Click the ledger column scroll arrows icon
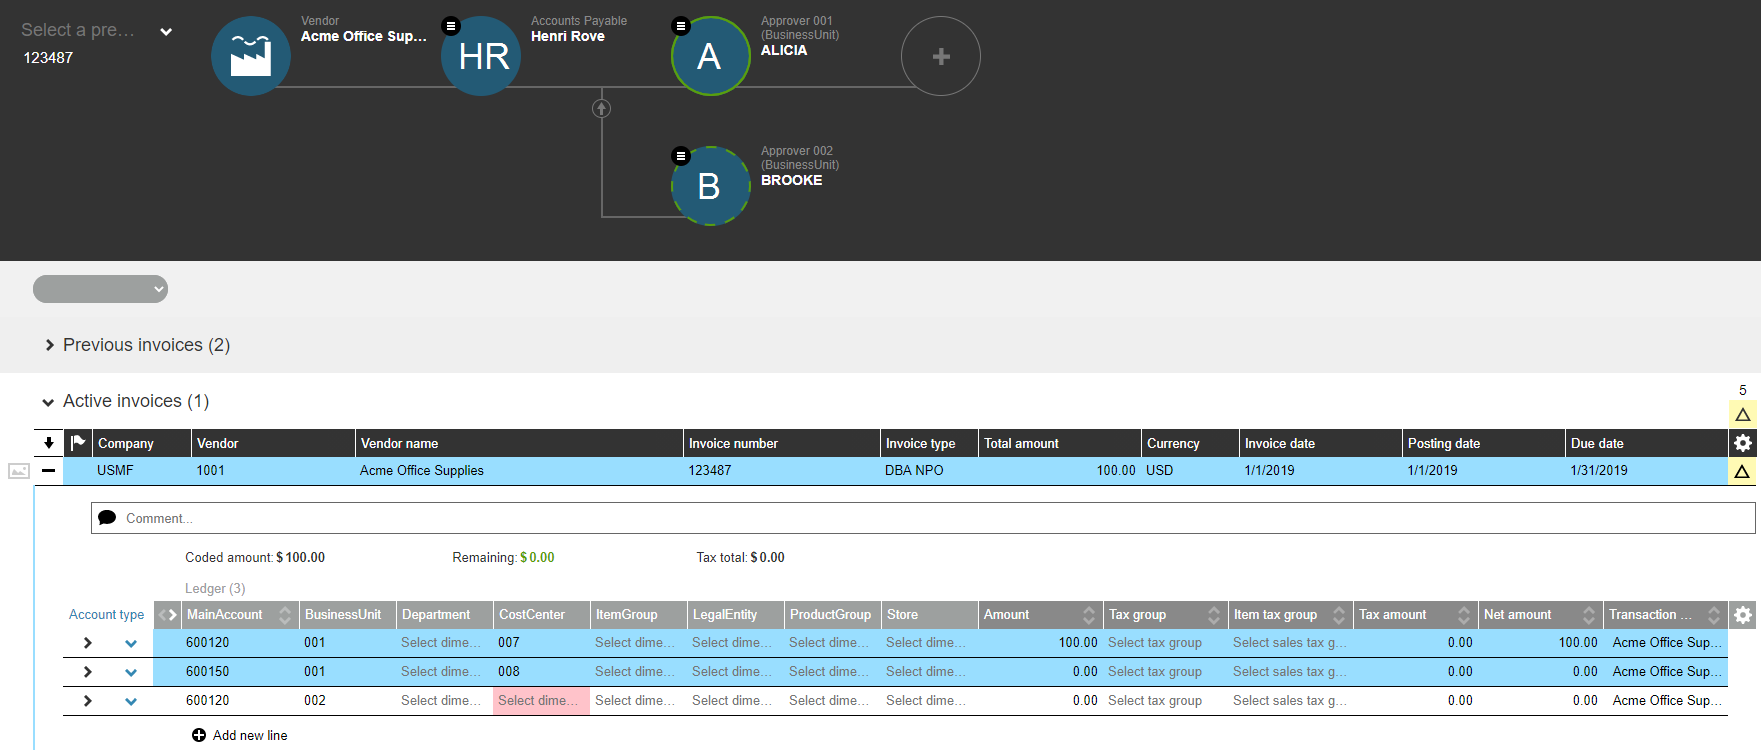 (167, 615)
